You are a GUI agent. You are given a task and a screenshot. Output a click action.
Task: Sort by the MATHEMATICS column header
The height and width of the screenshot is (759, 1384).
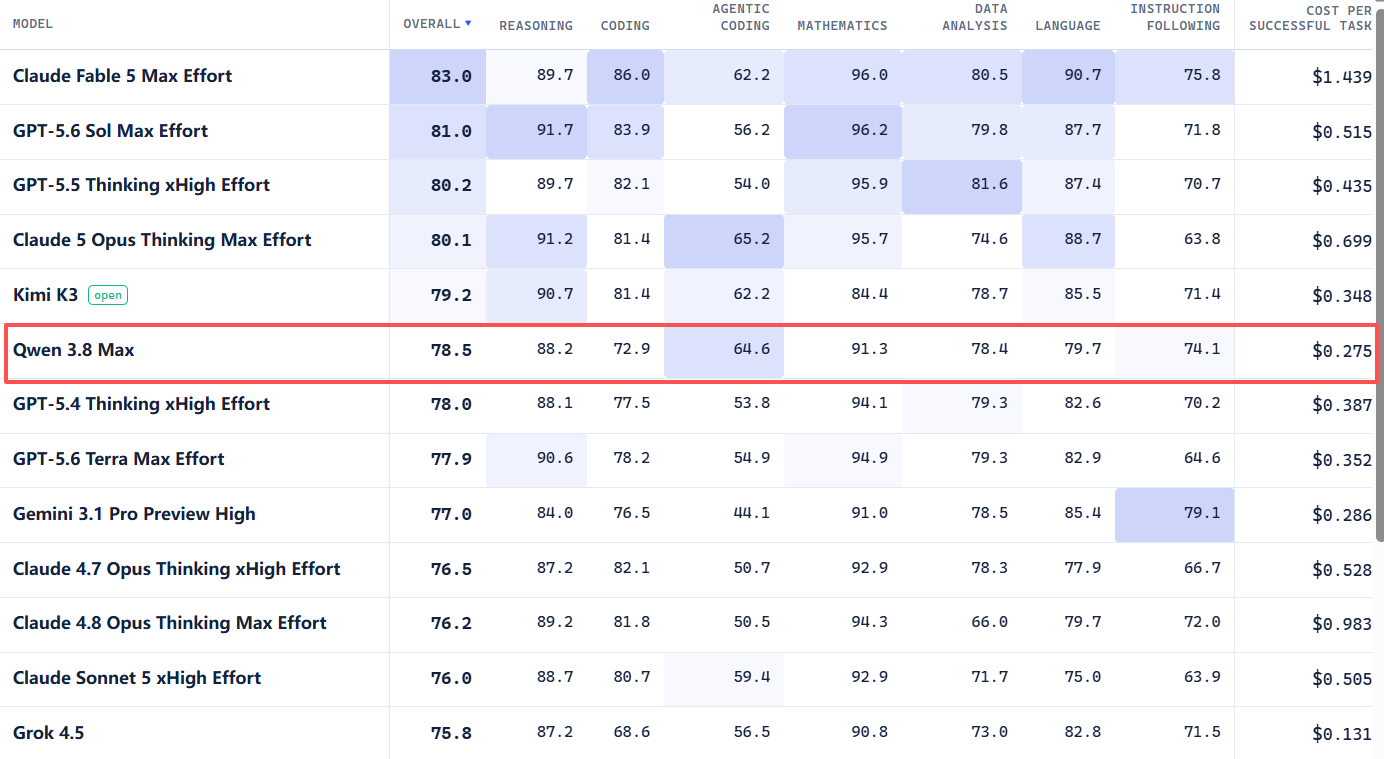tap(842, 25)
